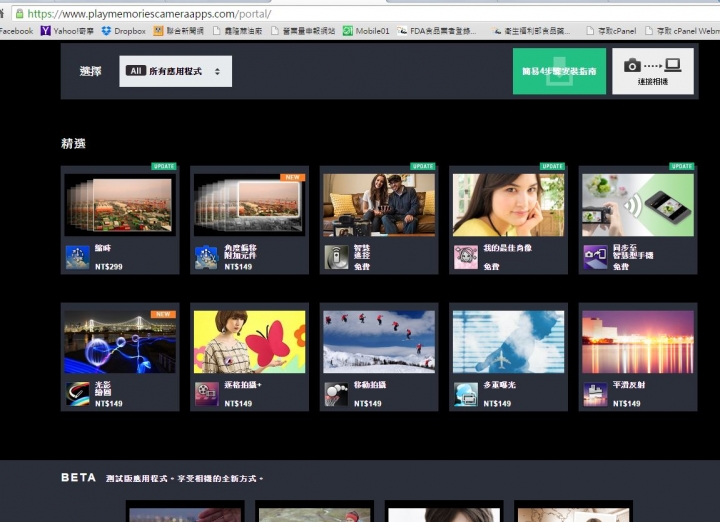Open the 衛生福利部食品 bookmark
Image resolution: width=720 pixels, height=522 pixels.
tap(531, 31)
